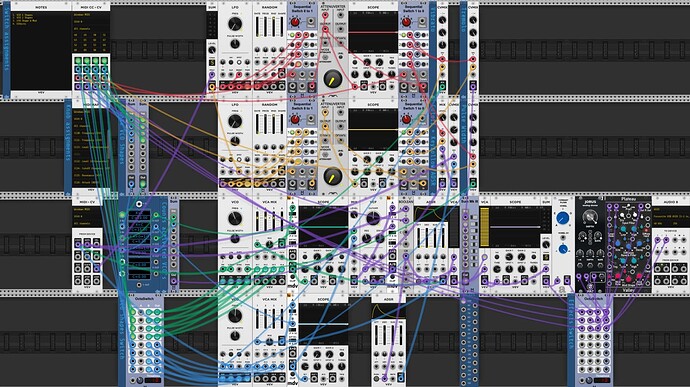Toggle first switch on the 8x8 Mute module
The width and height of the screenshot is (690, 387).
click(473, 218)
